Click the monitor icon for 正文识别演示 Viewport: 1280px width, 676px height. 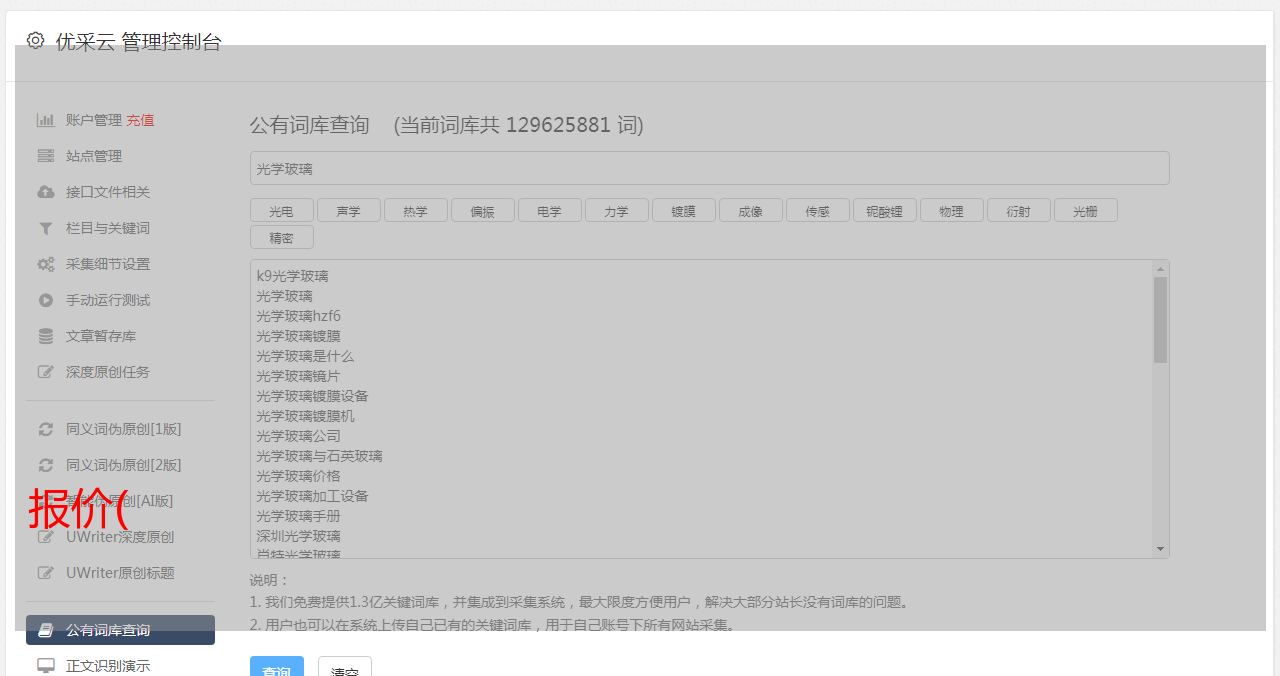[46, 666]
